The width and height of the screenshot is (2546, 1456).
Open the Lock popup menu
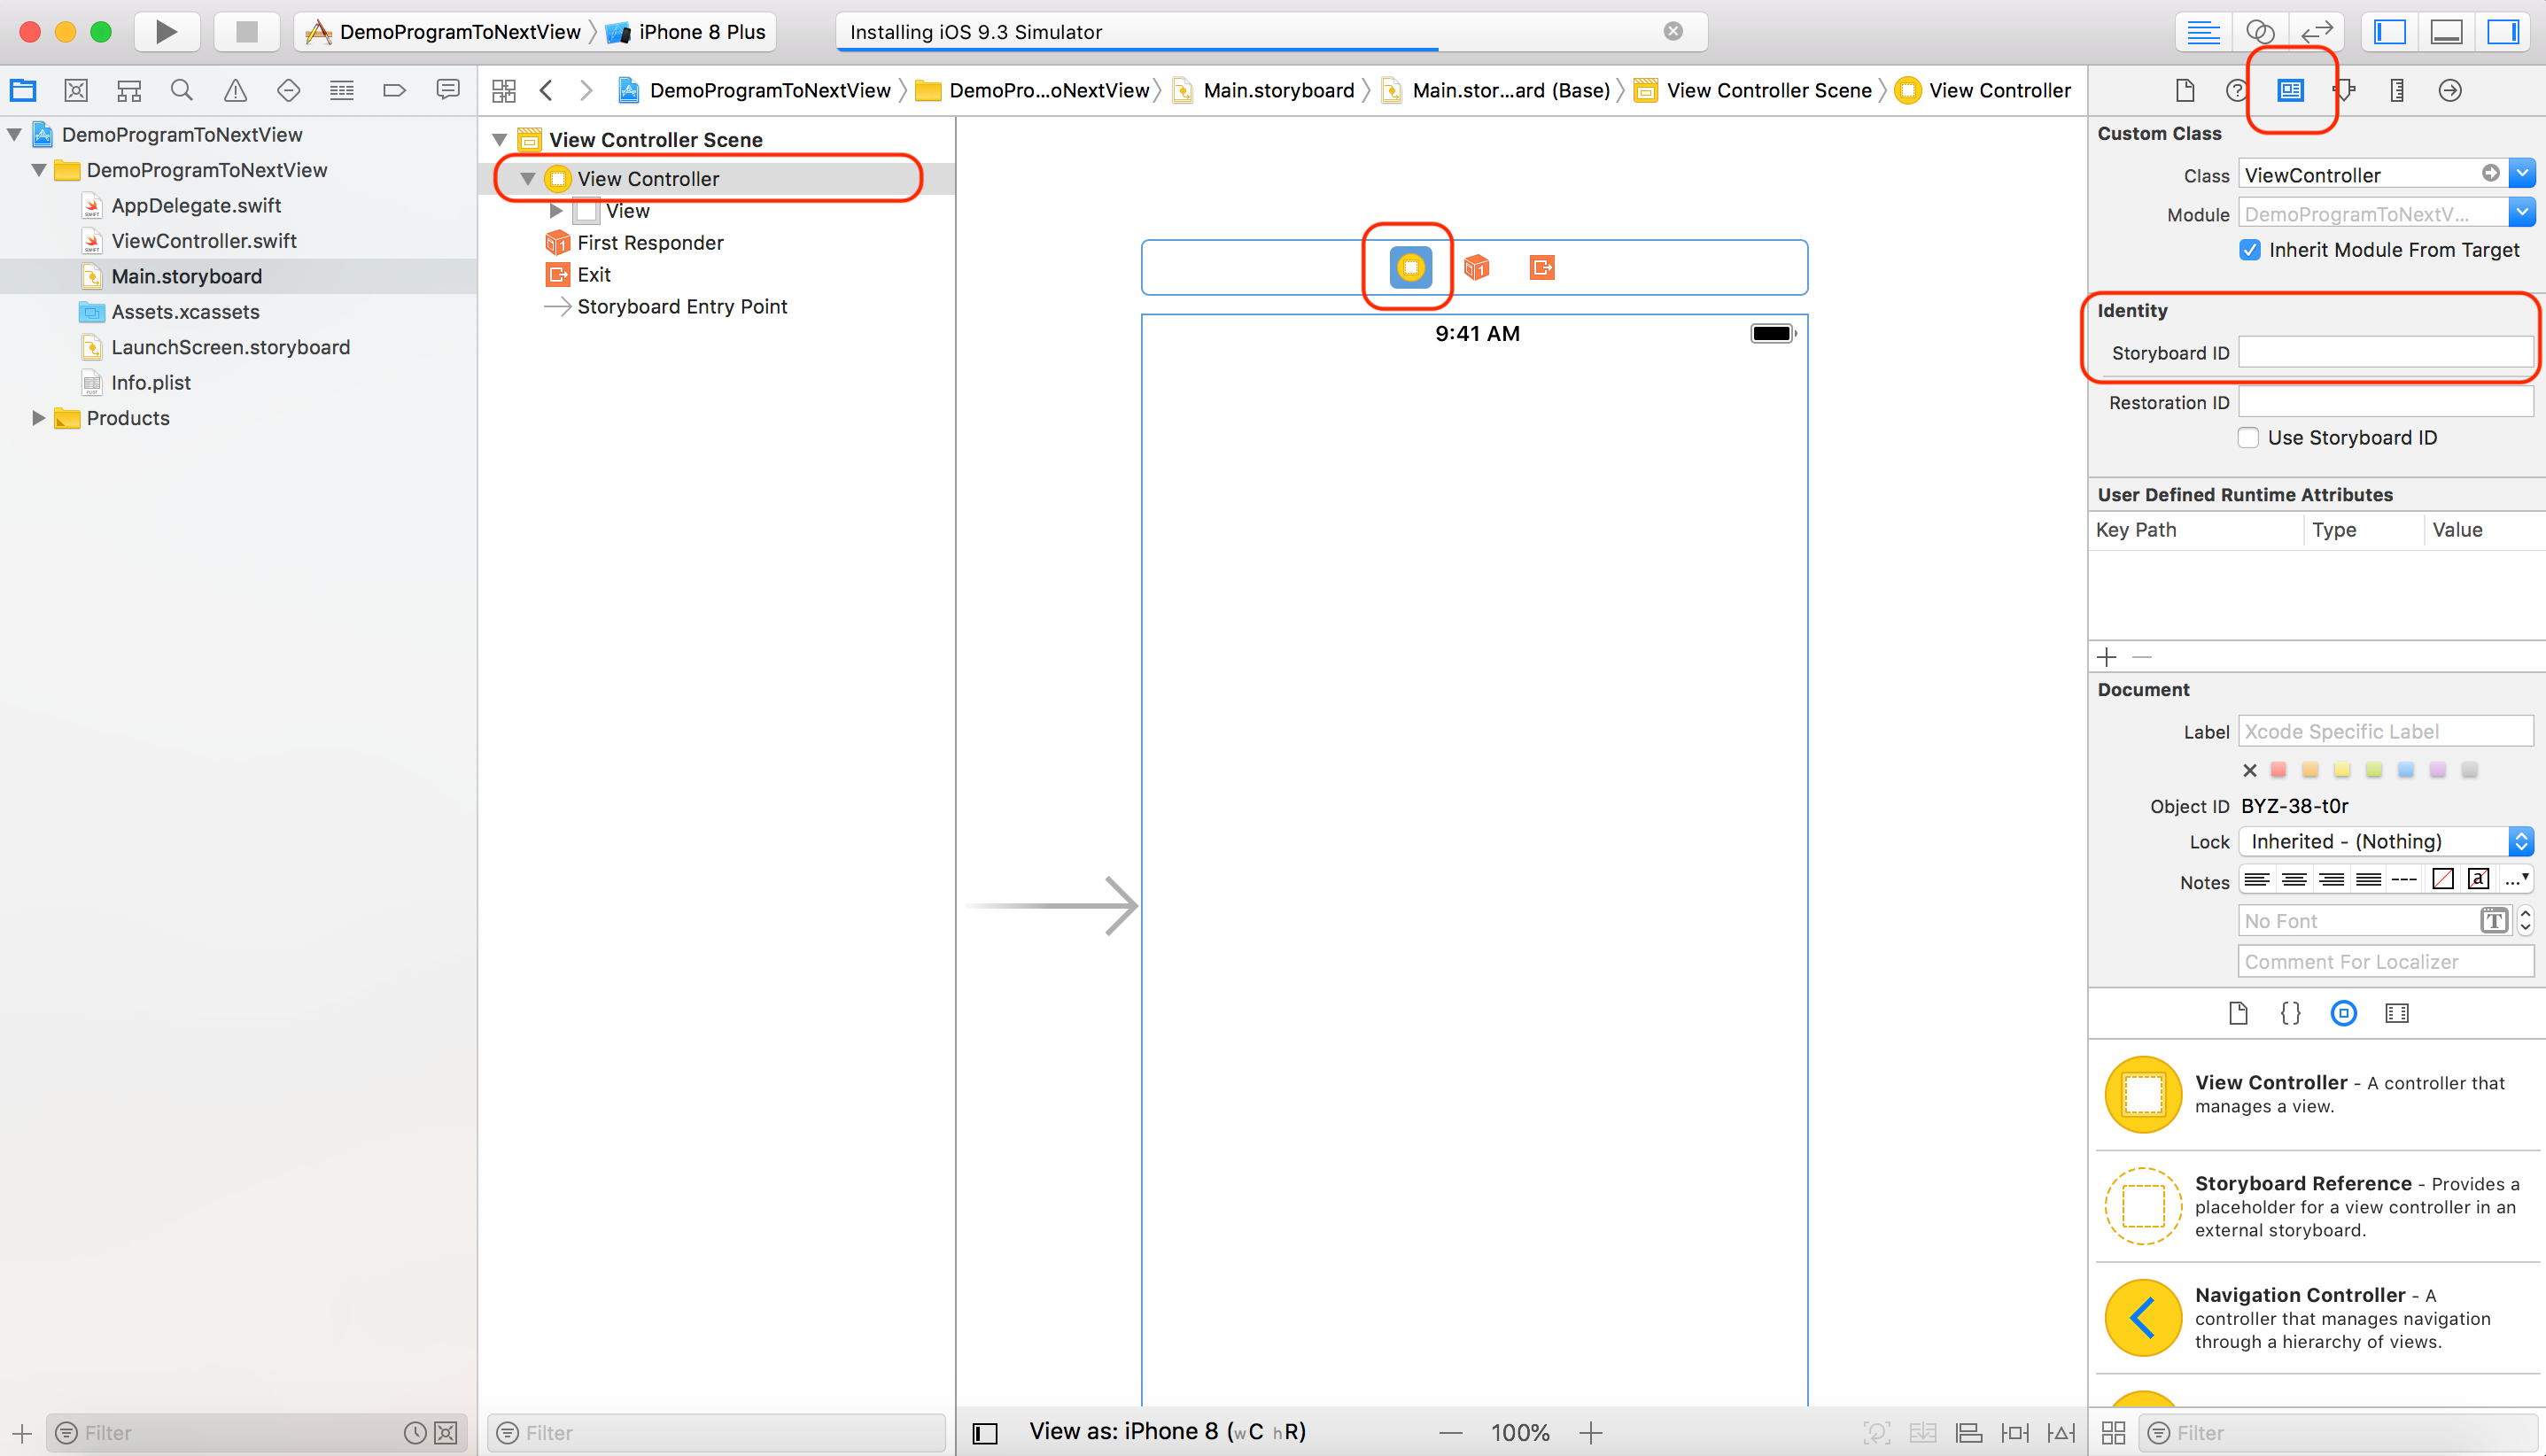(2385, 841)
